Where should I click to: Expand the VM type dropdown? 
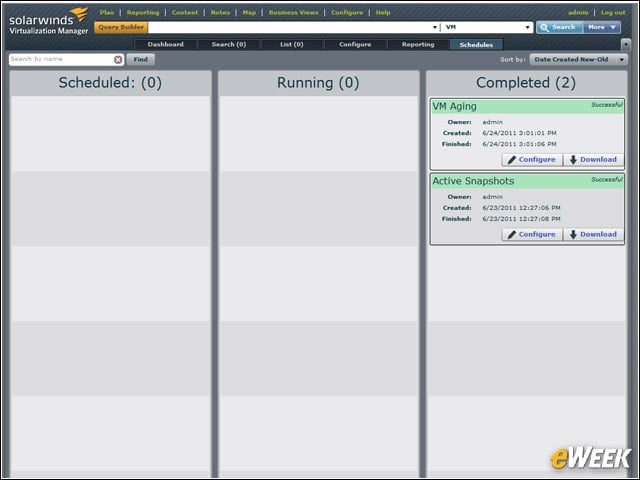(x=527, y=27)
